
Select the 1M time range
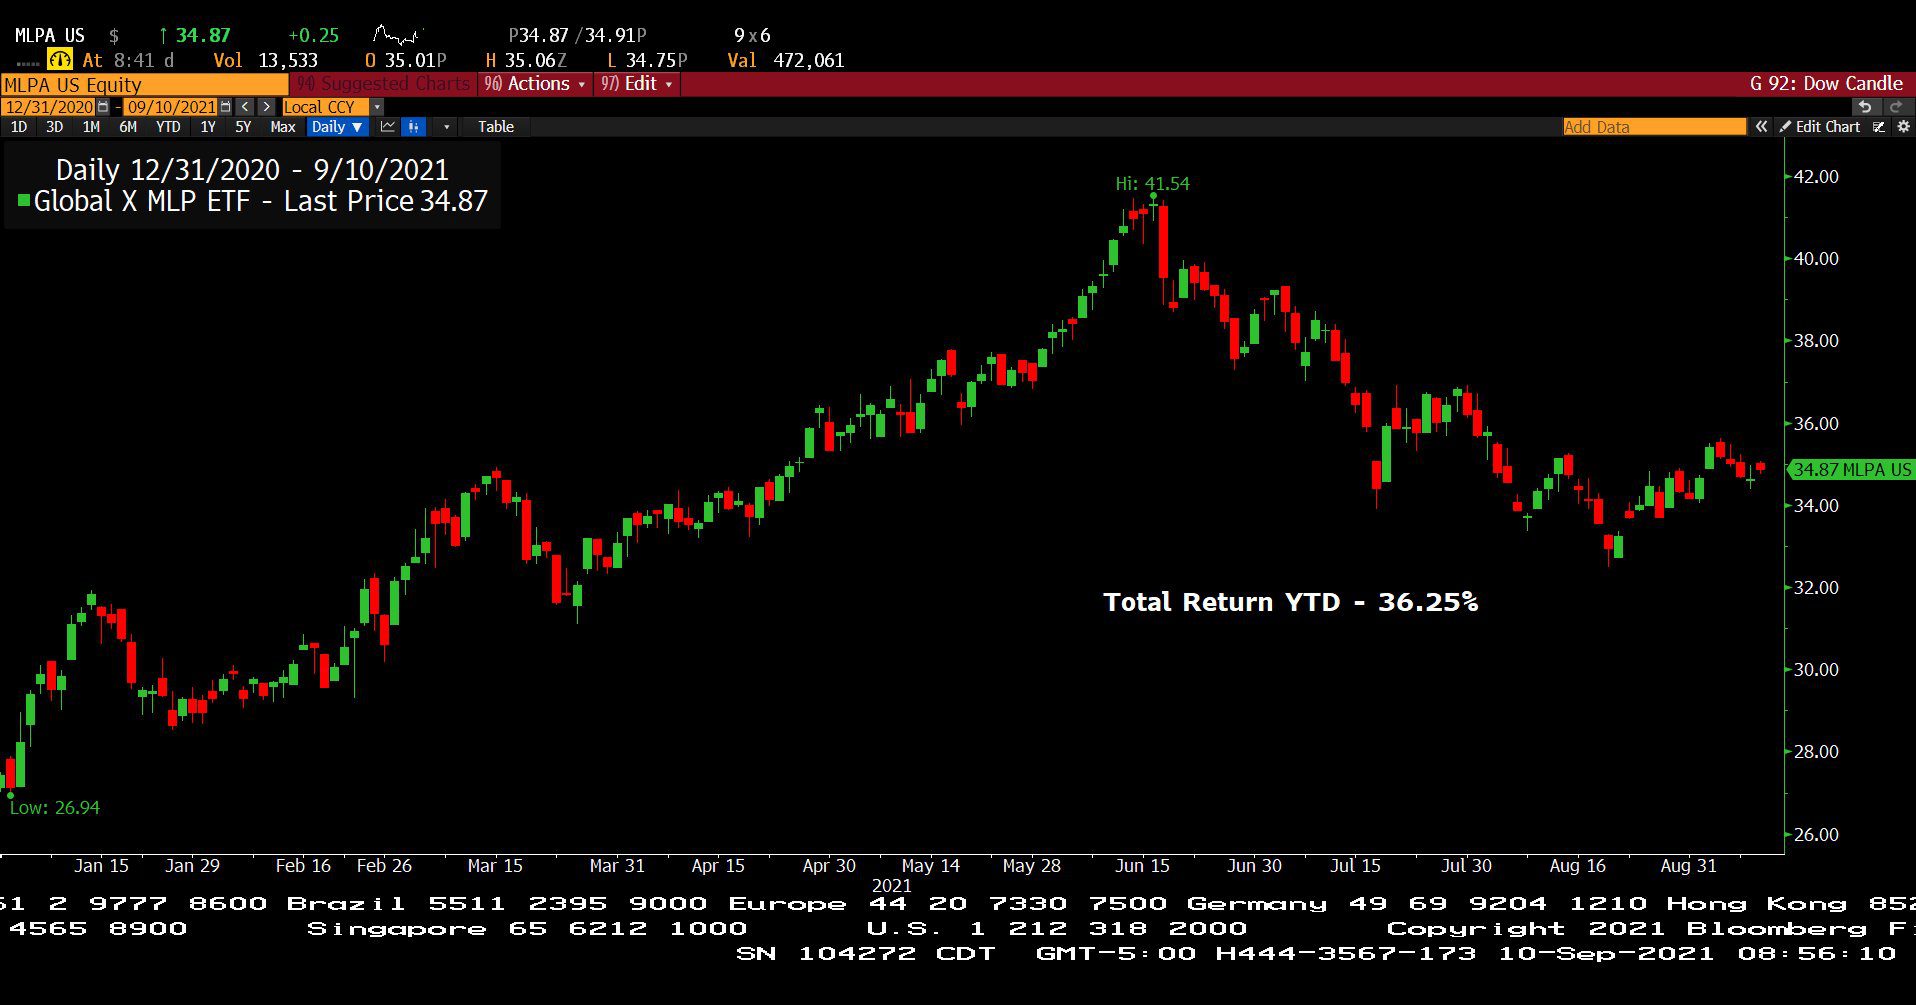pyautogui.click(x=91, y=127)
